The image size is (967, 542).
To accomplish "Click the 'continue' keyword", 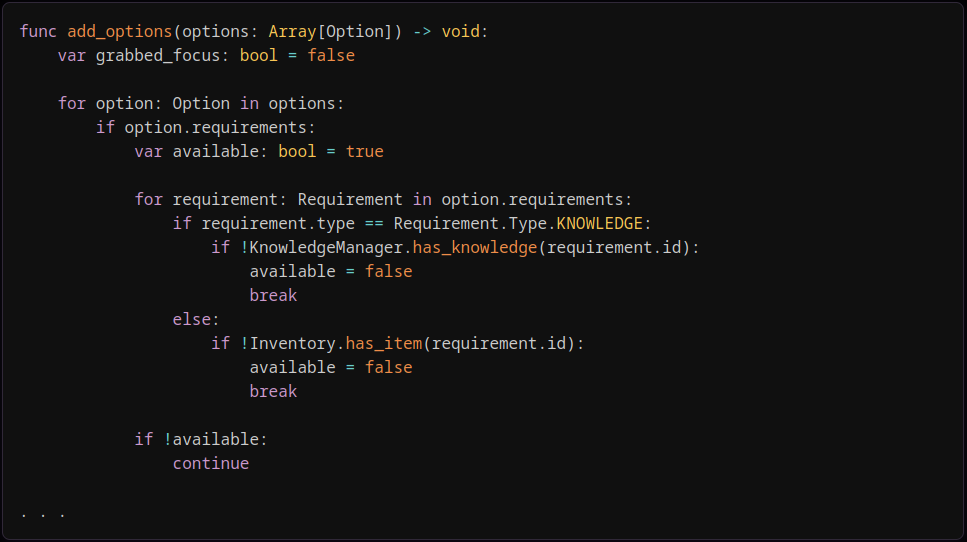I will pyautogui.click(x=211, y=463).
